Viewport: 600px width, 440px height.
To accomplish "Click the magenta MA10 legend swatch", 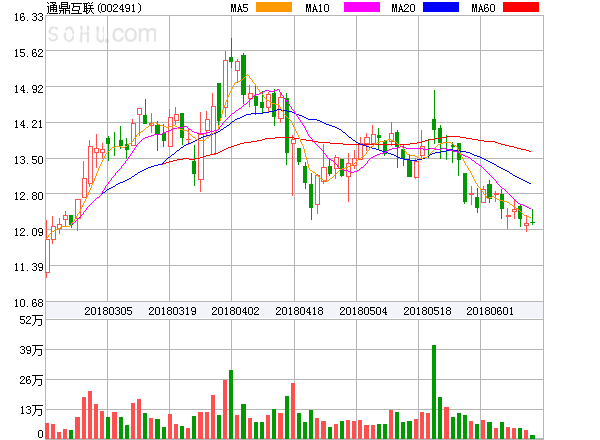I will (362, 7).
